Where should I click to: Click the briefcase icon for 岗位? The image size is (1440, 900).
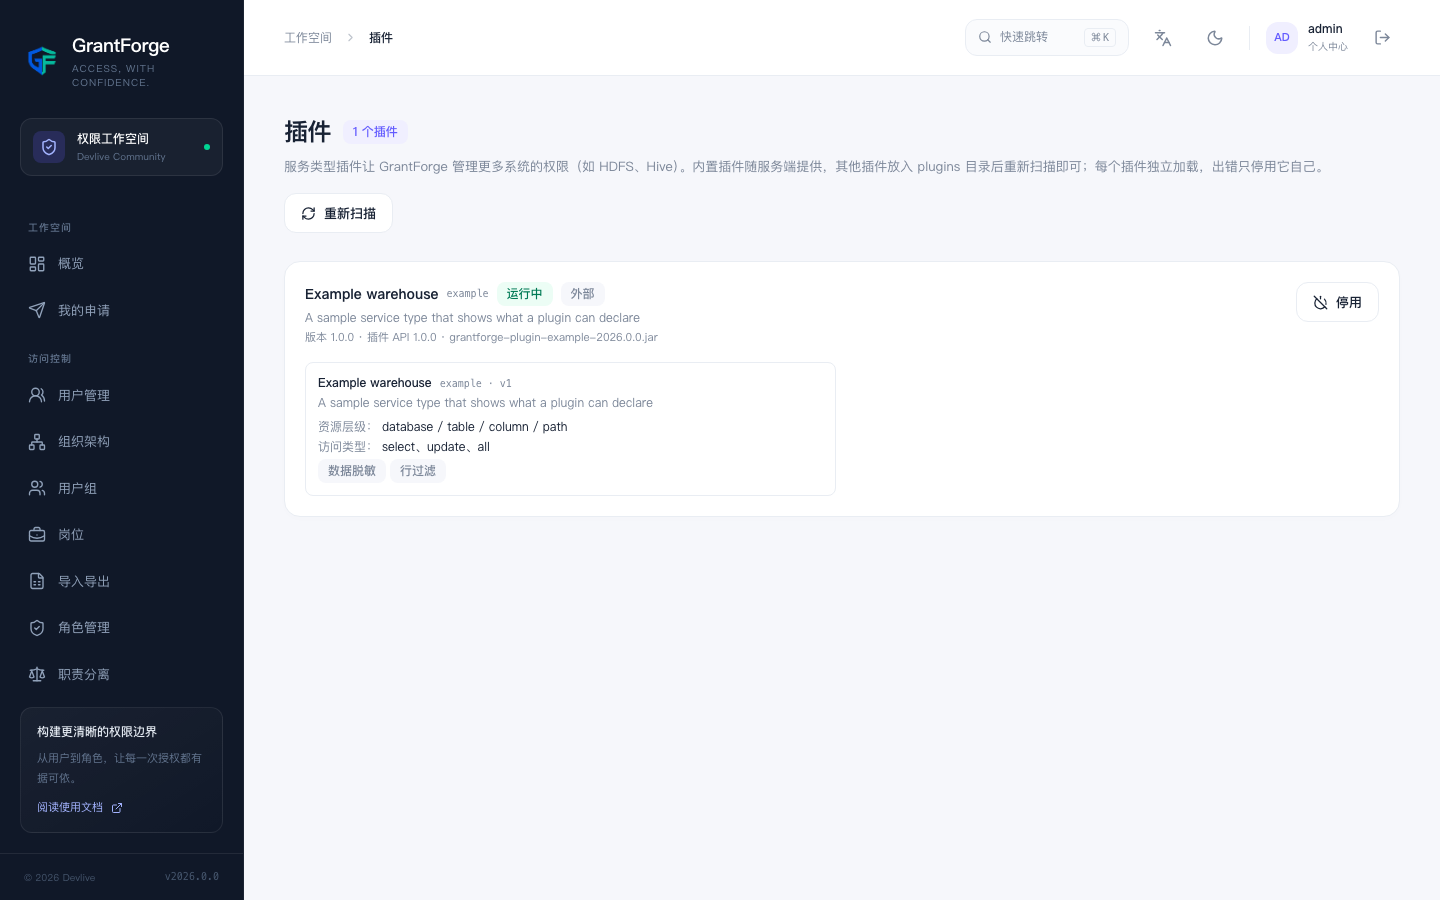[x=37, y=535]
